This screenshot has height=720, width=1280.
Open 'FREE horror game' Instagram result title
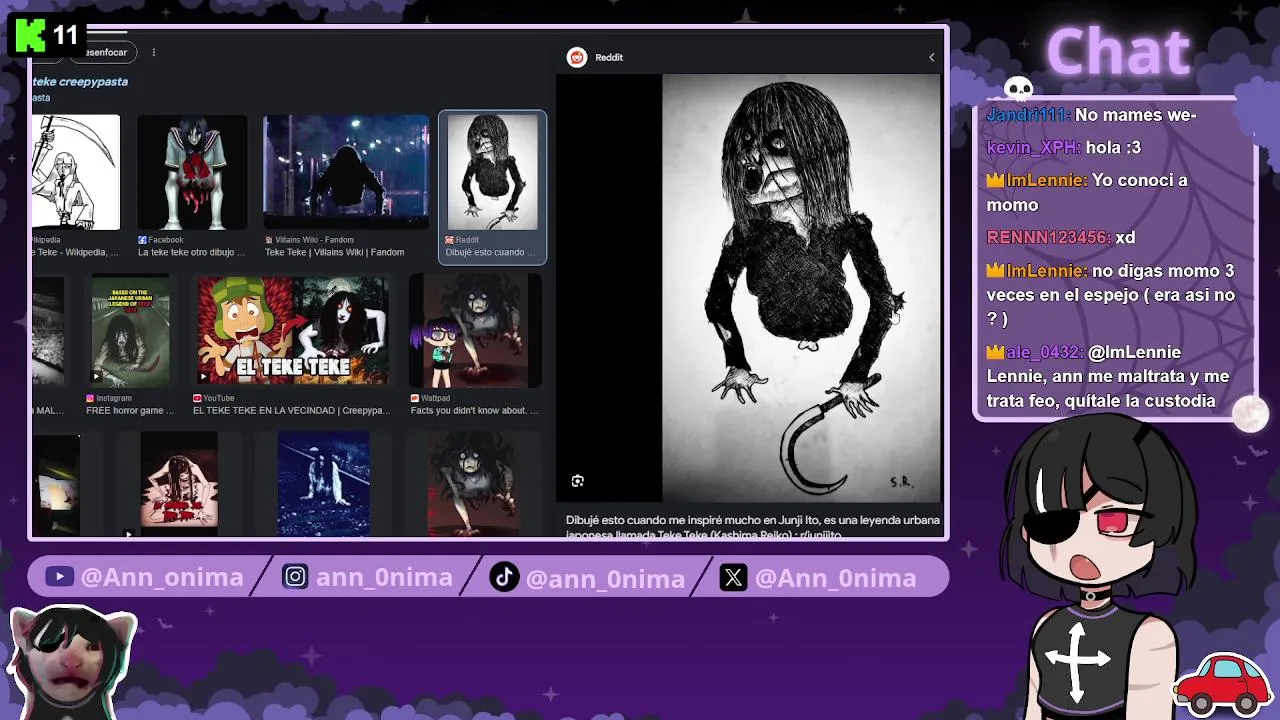click(130, 411)
